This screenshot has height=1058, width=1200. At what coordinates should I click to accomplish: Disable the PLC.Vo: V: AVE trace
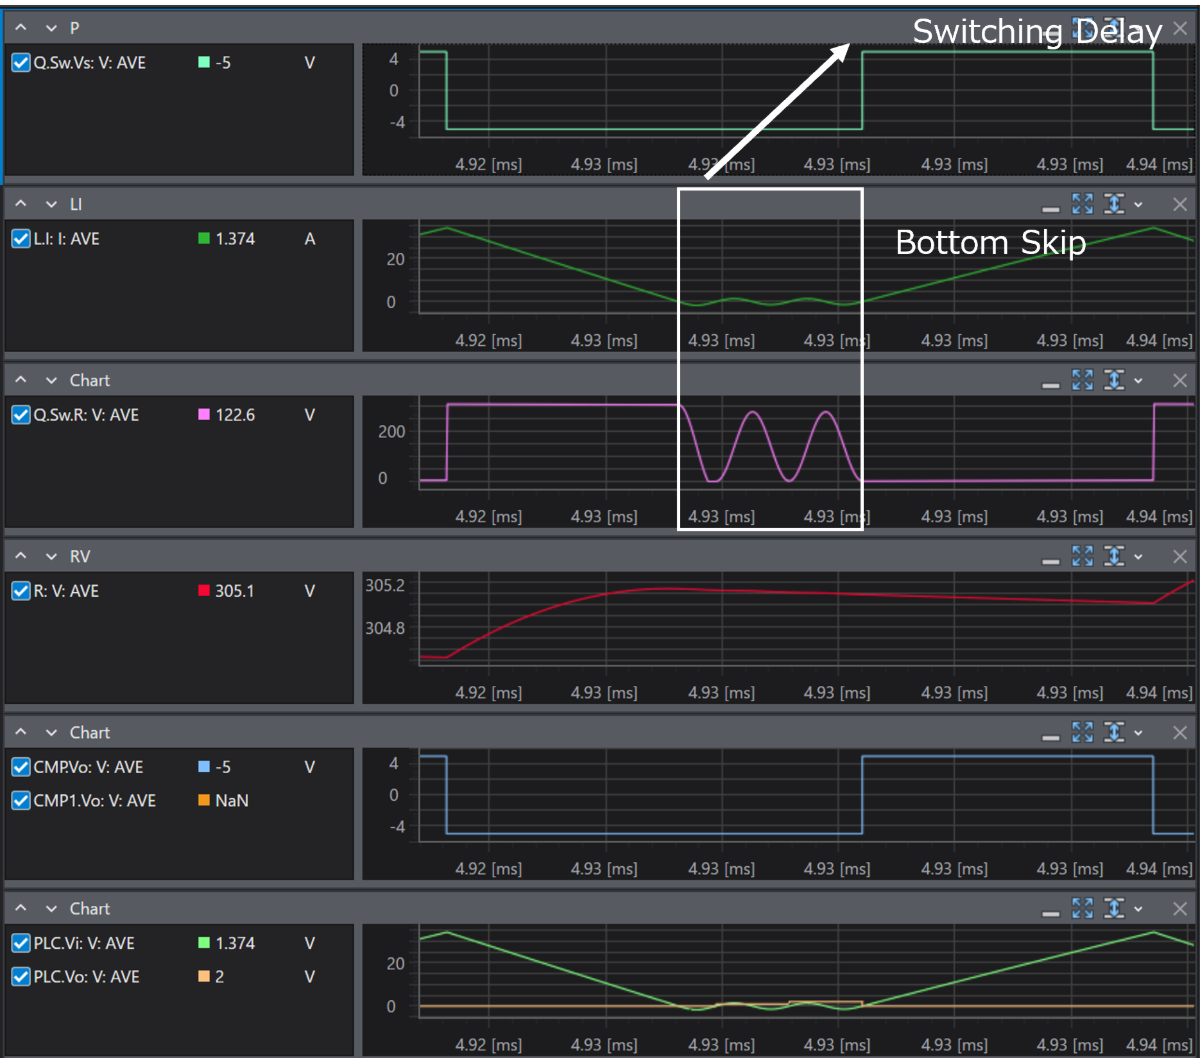click(x=21, y=977)
